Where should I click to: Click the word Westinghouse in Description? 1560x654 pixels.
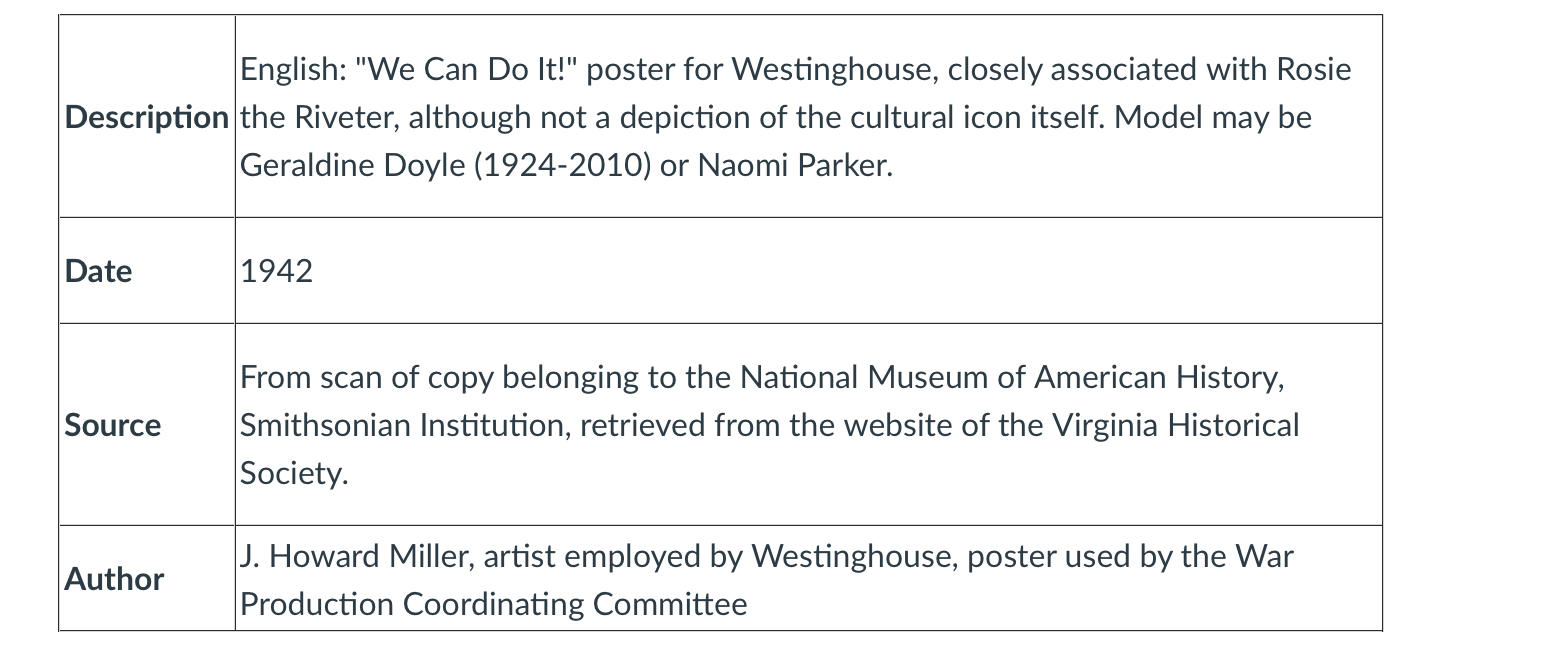pos(835,69)
